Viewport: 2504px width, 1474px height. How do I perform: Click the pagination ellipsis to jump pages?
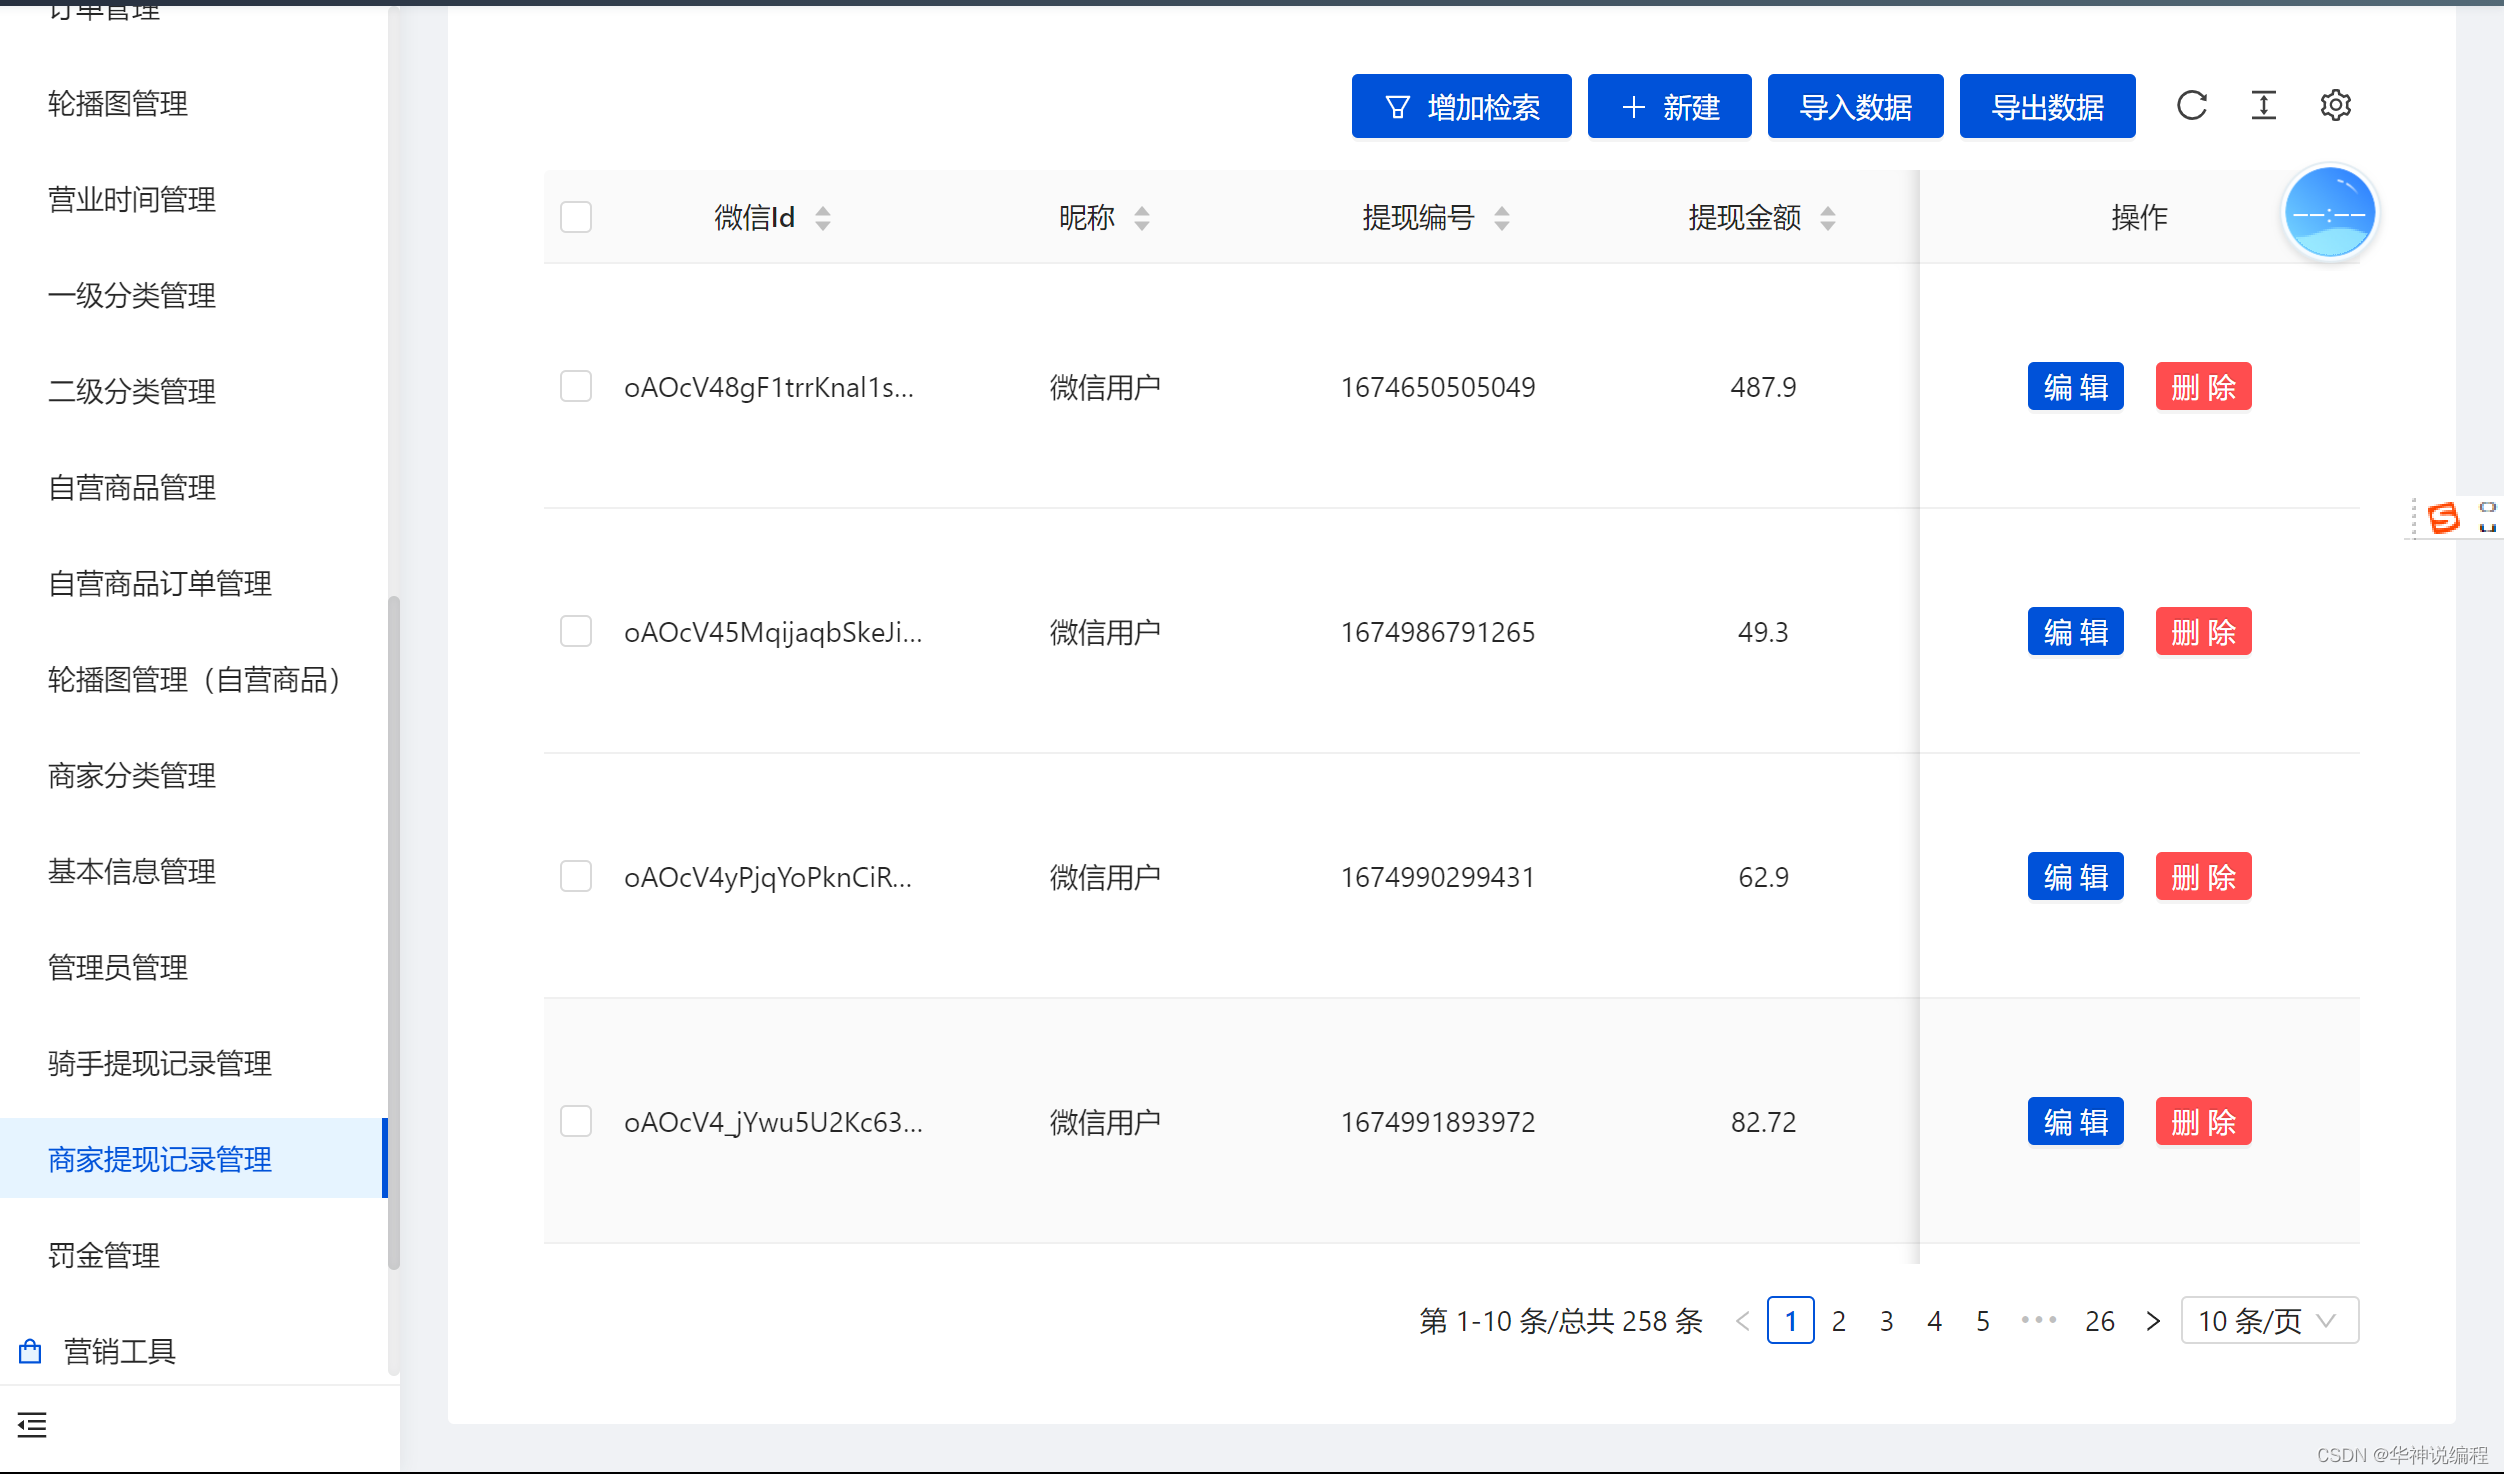[2038, 1321]
